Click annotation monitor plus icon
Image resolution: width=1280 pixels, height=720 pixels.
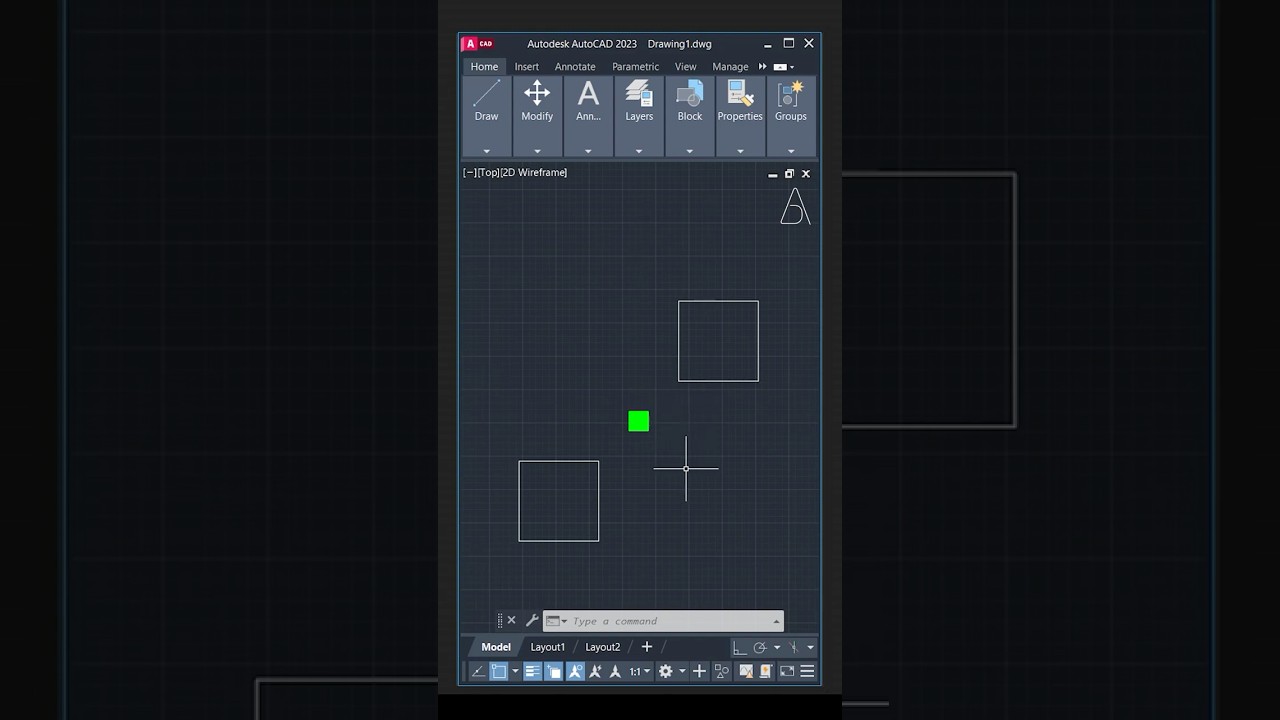click(700, 671)
